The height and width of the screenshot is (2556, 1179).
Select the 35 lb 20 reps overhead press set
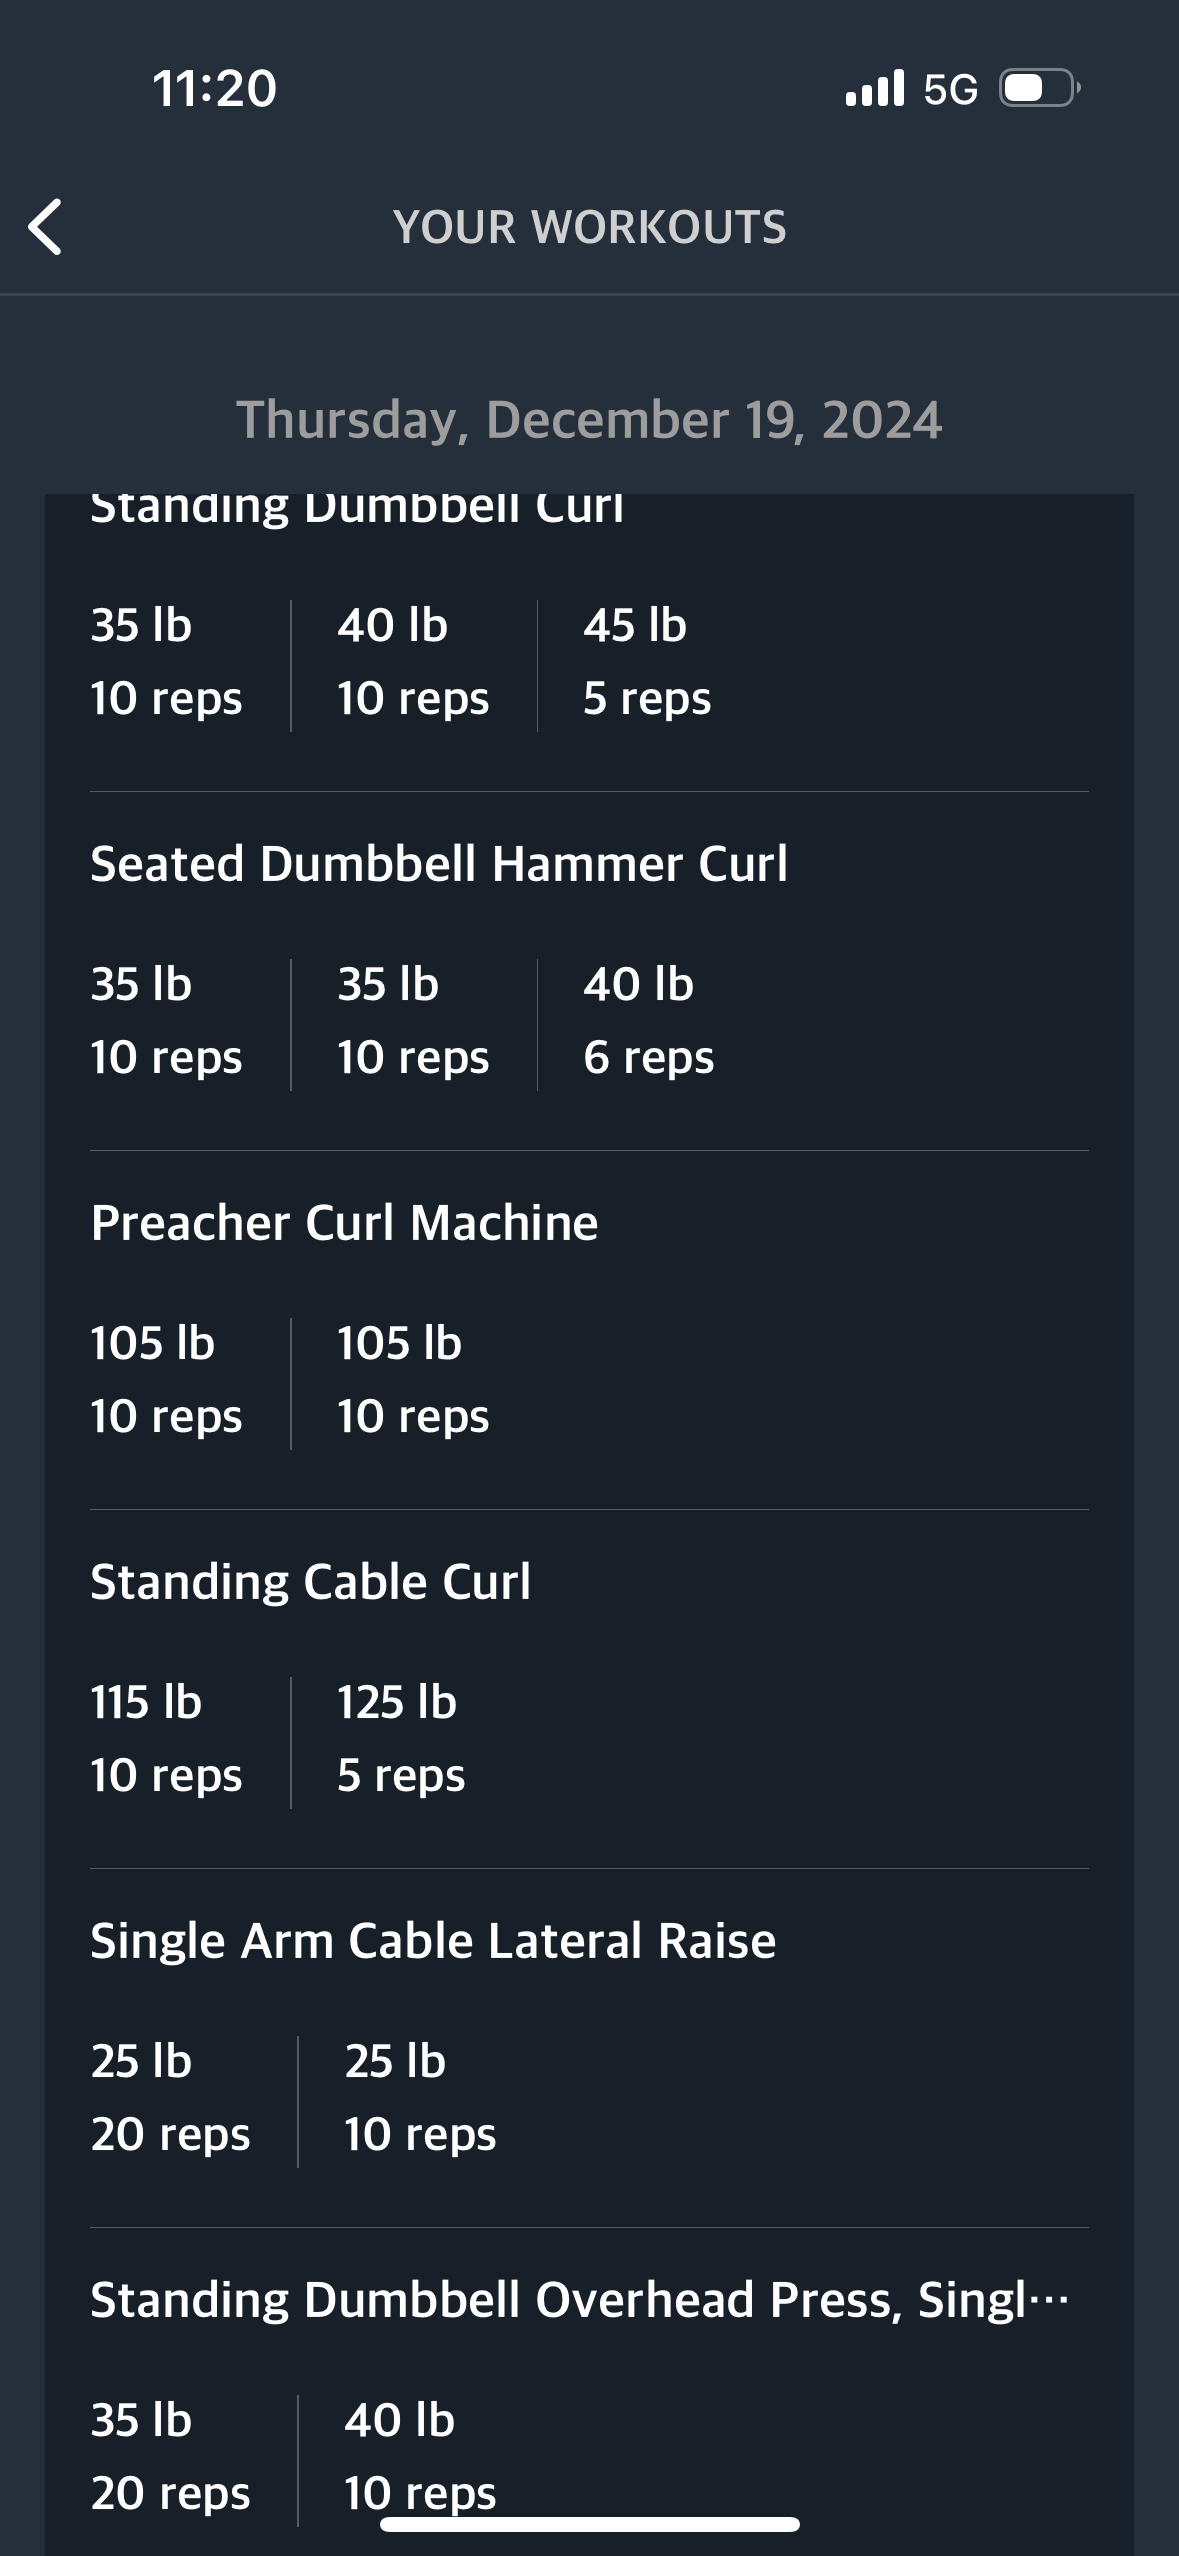170,2457
